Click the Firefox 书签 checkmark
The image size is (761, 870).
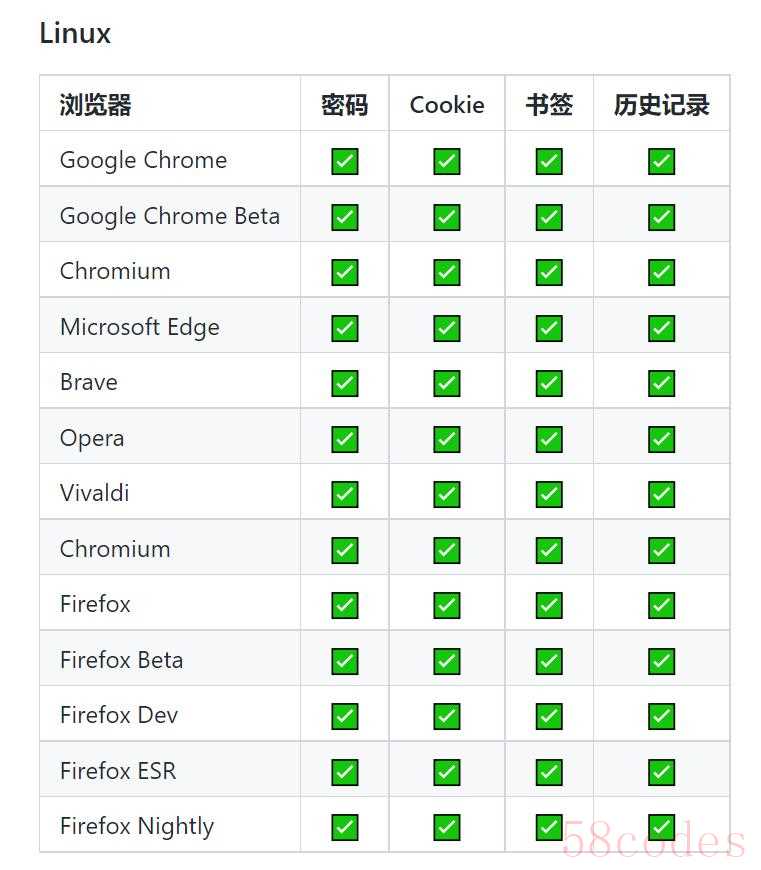pos(549,605)
